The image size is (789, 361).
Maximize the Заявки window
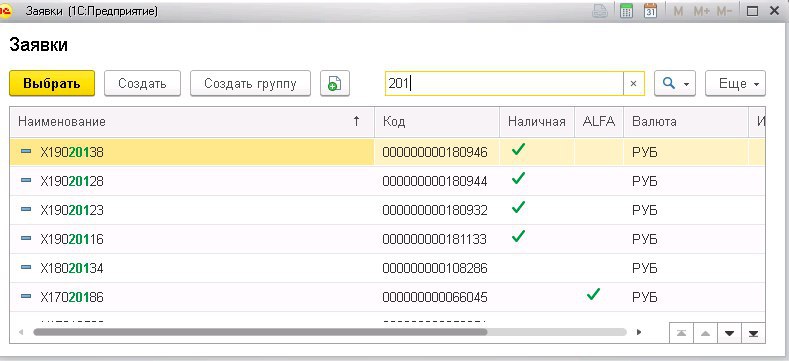(x=752, y=11)
